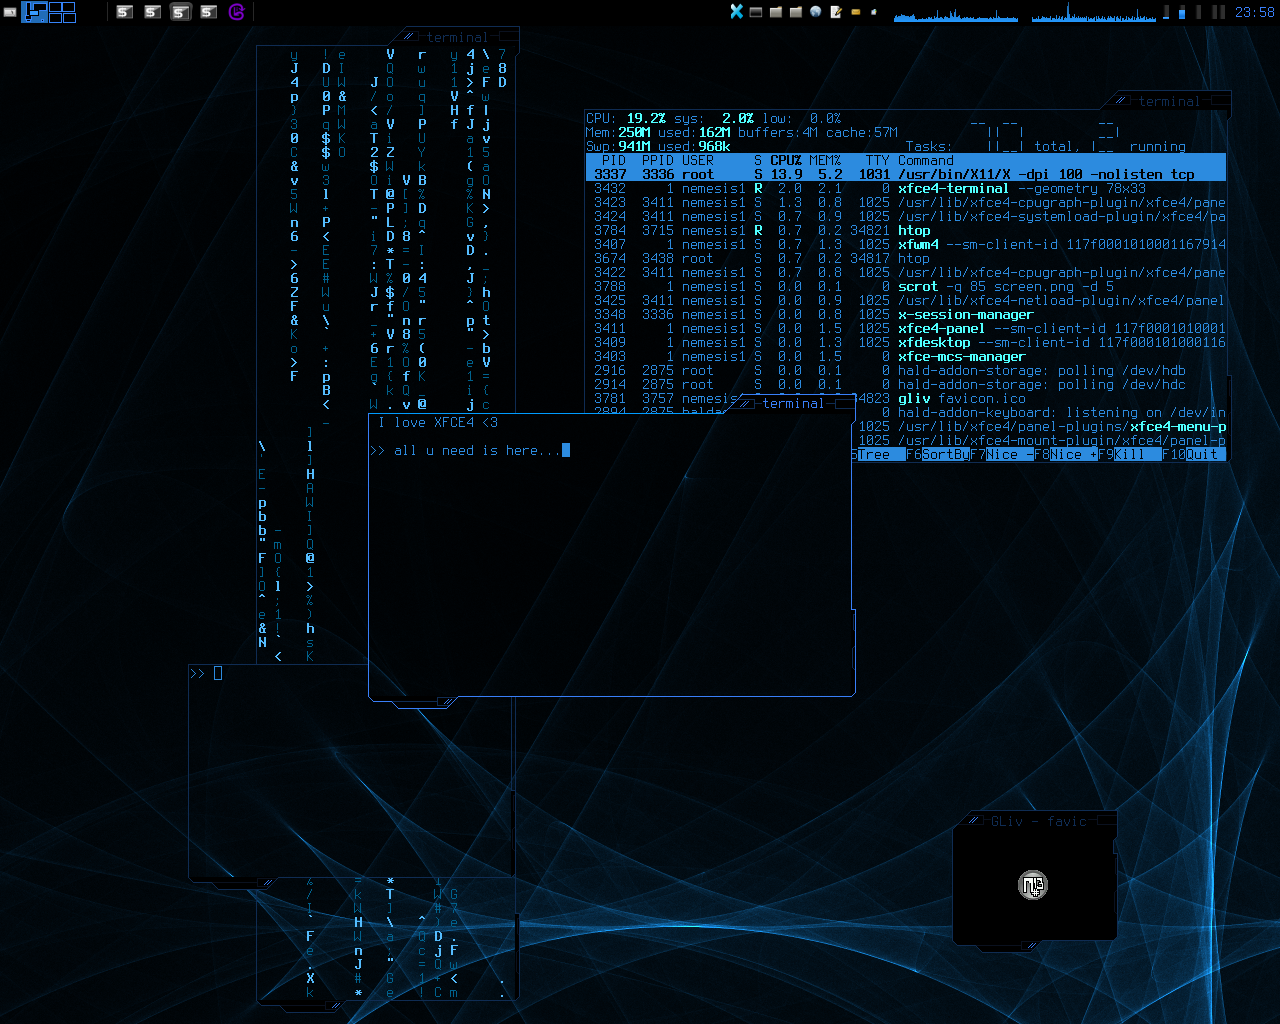Click Nice + (F8) in htop
The image size is (1280, 1024).
(1072, 454)
